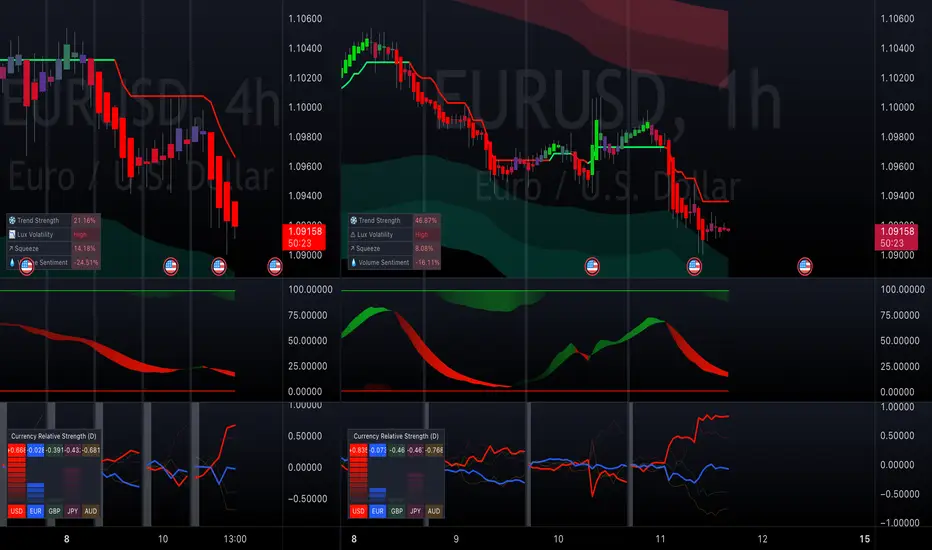Click the red 1.09158 price label on 4h axis

(x=304, y=237)
